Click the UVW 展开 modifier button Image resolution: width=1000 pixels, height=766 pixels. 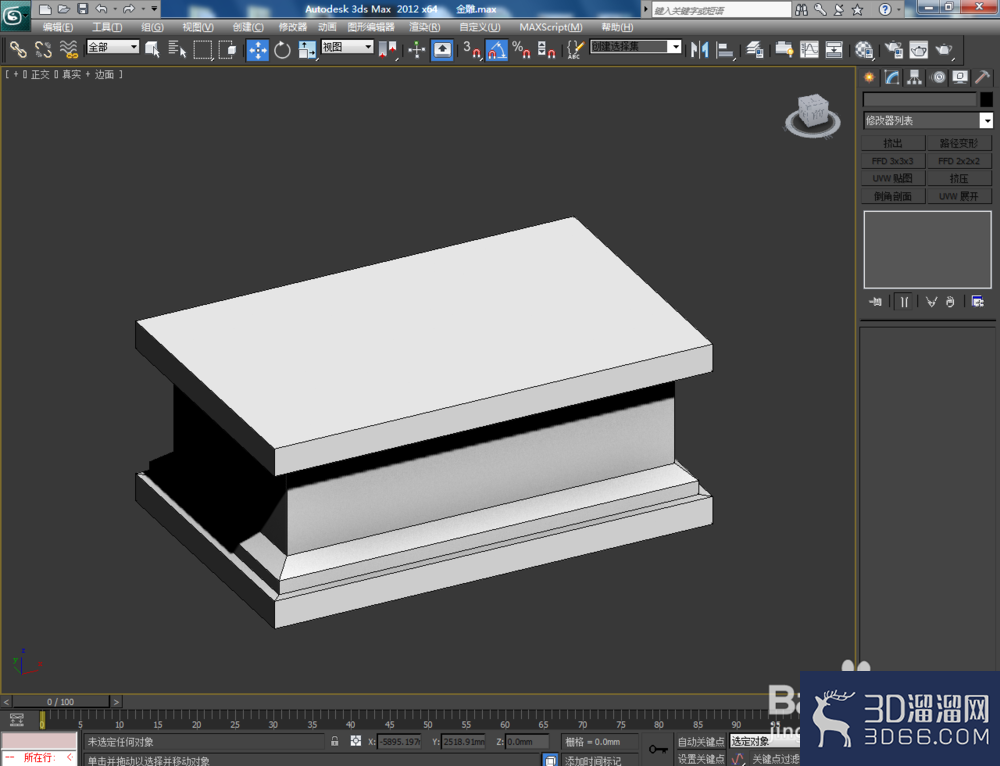coord(959,196)
